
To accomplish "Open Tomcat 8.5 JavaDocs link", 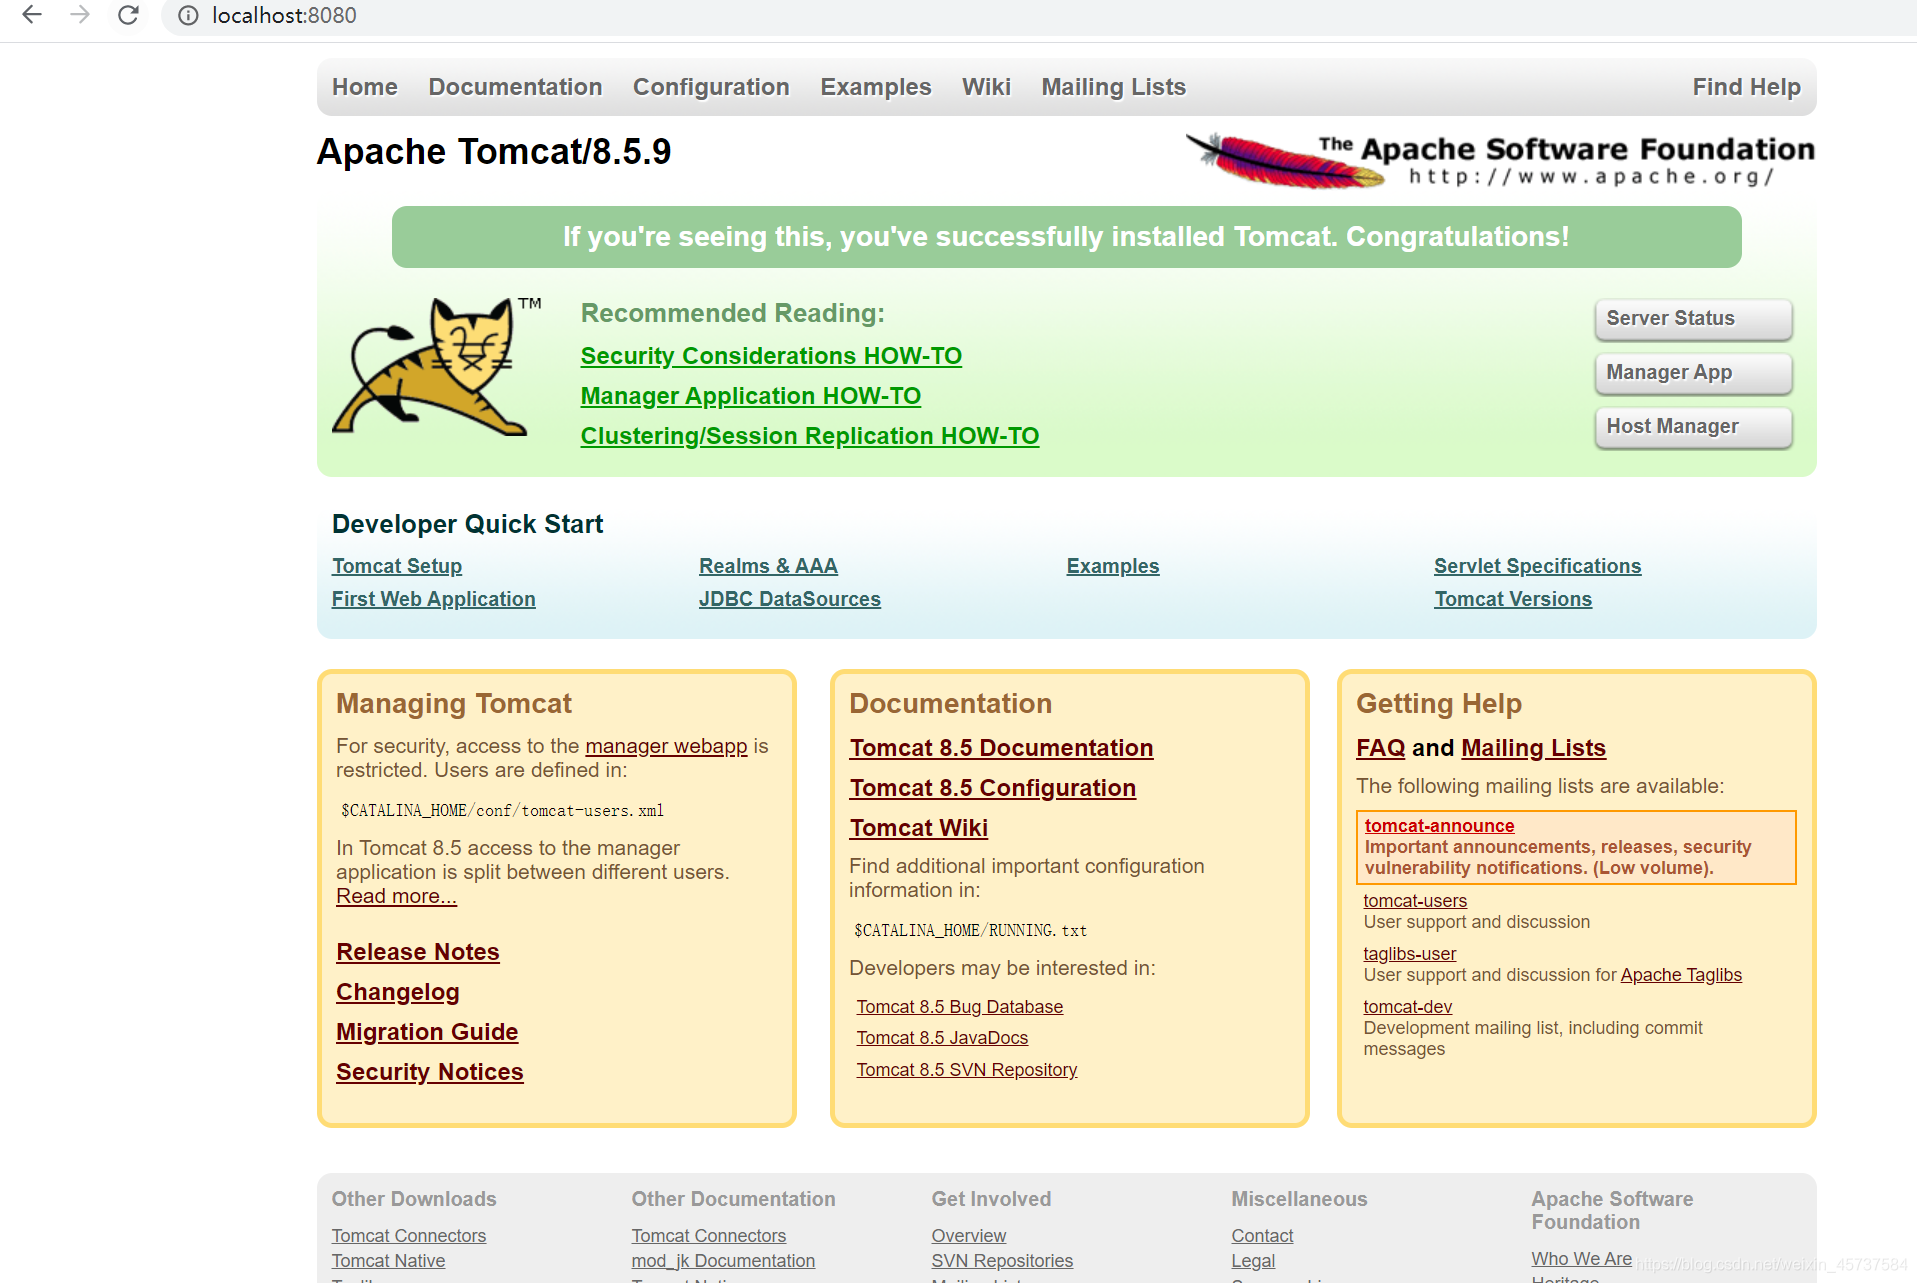I will click(x=942, y=1038).
